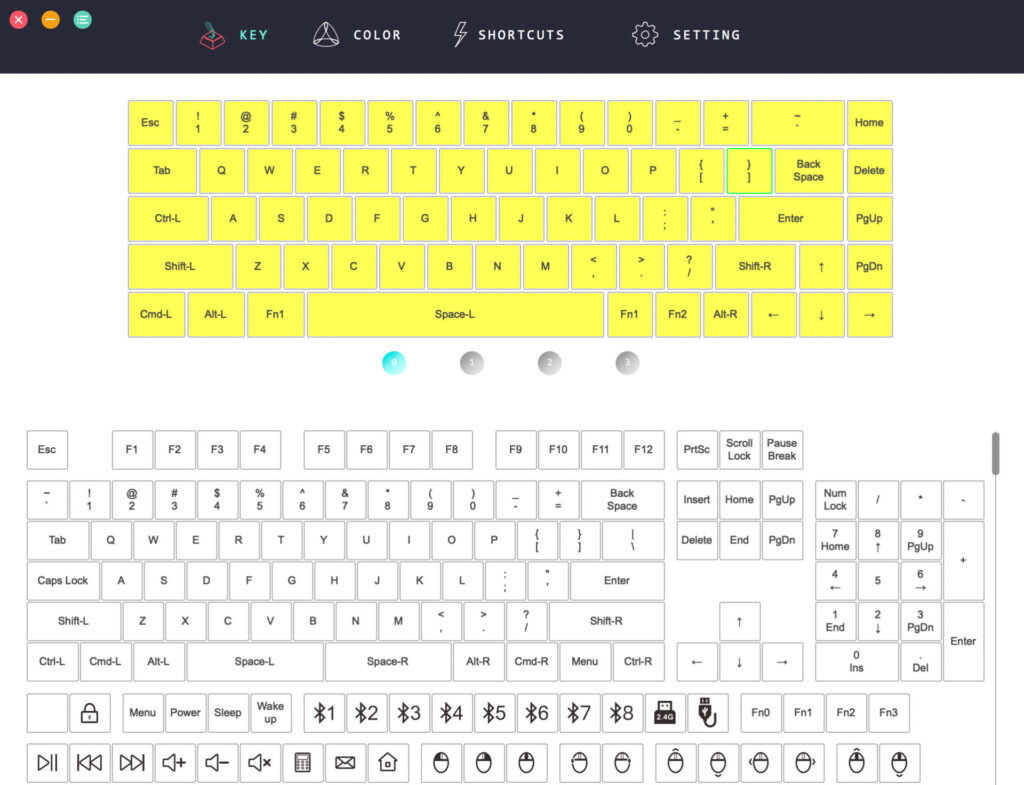Click the yellow Ctrl-L key in layout
Image resolution: width=1024 pixels, height=785 pixels.
tap(168, 219)
